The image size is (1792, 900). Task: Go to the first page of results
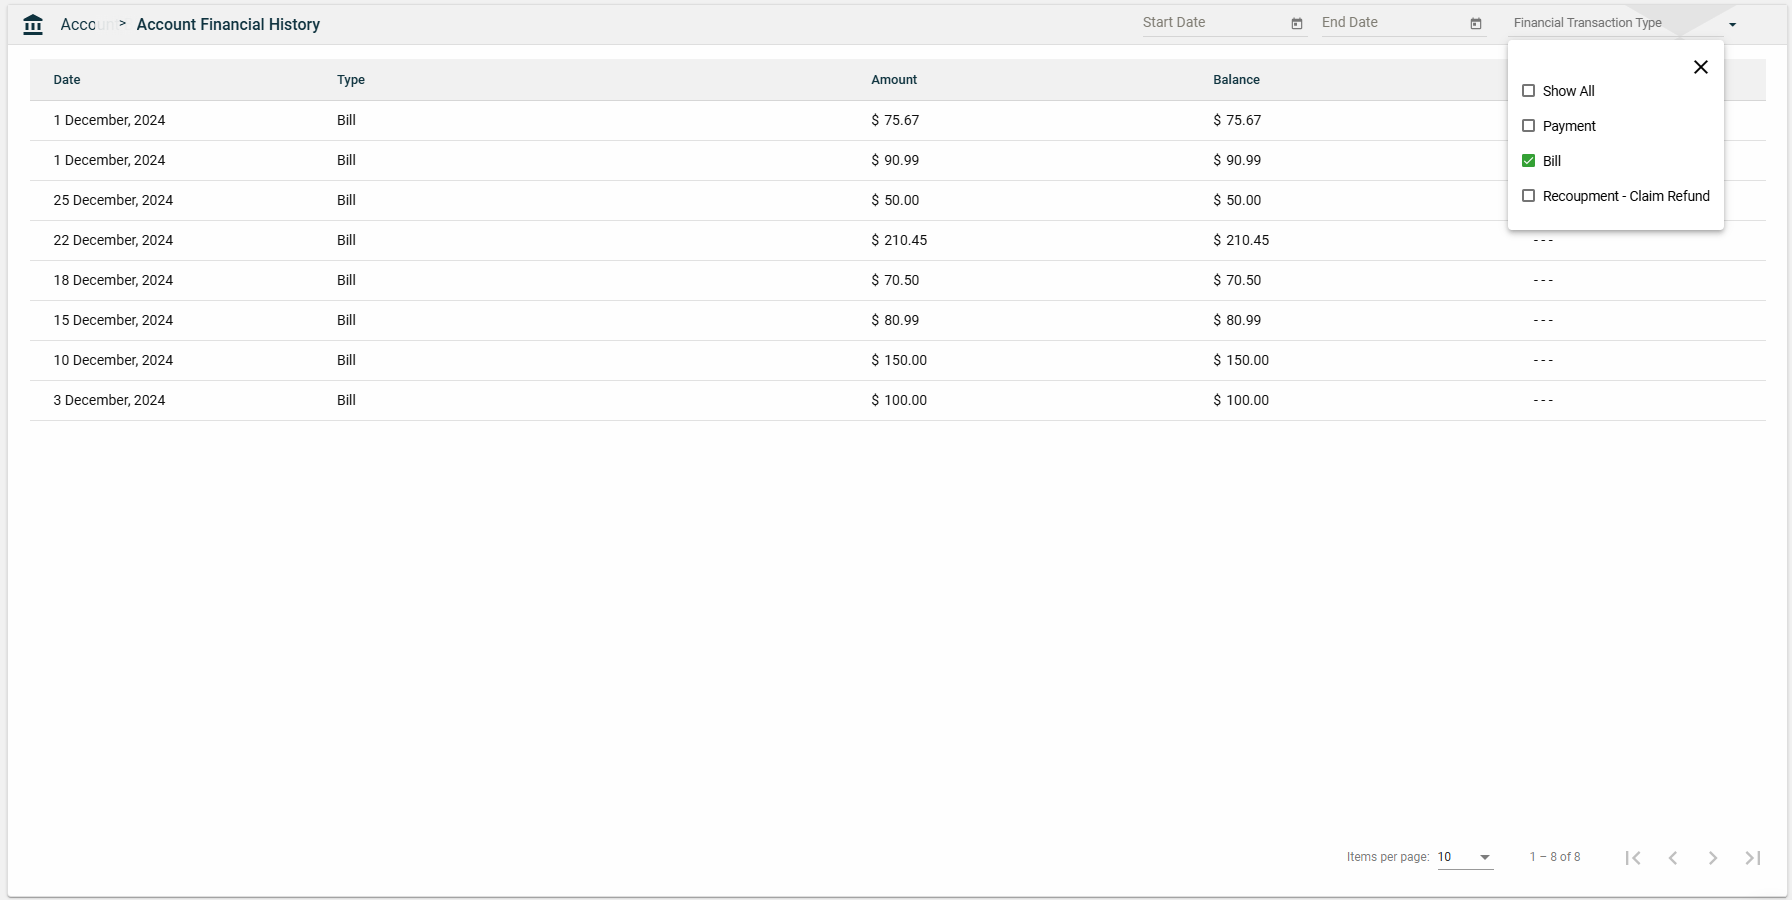(1633, 858)
